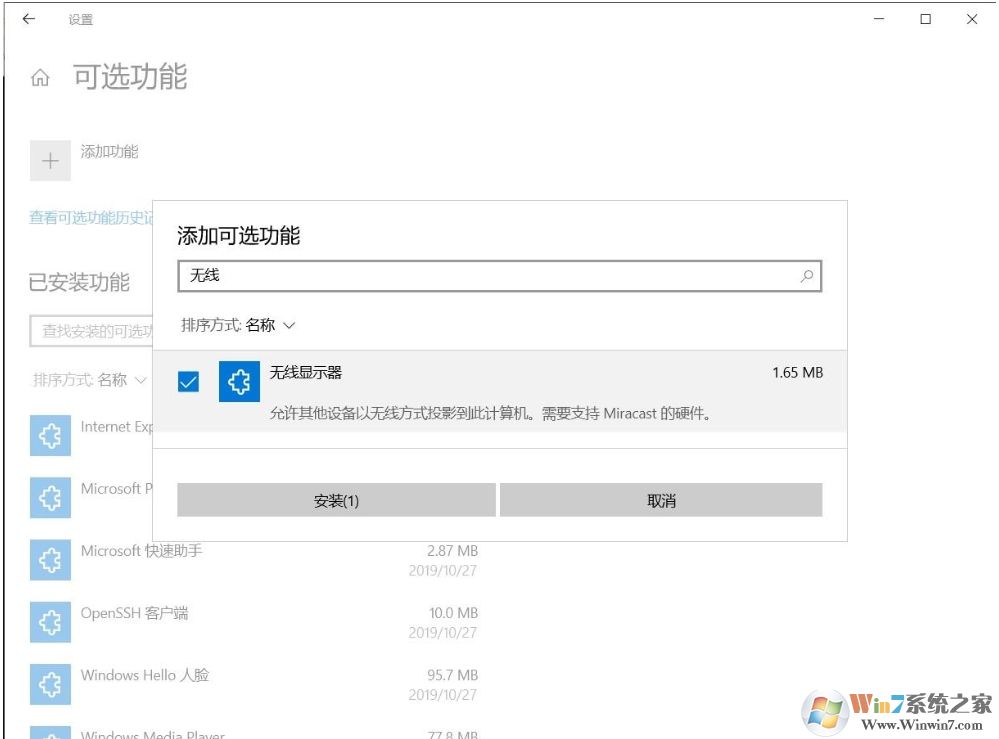Click the plus icon for 添加功能
Screen dimensions: 999x739
(x=49, y=160)
